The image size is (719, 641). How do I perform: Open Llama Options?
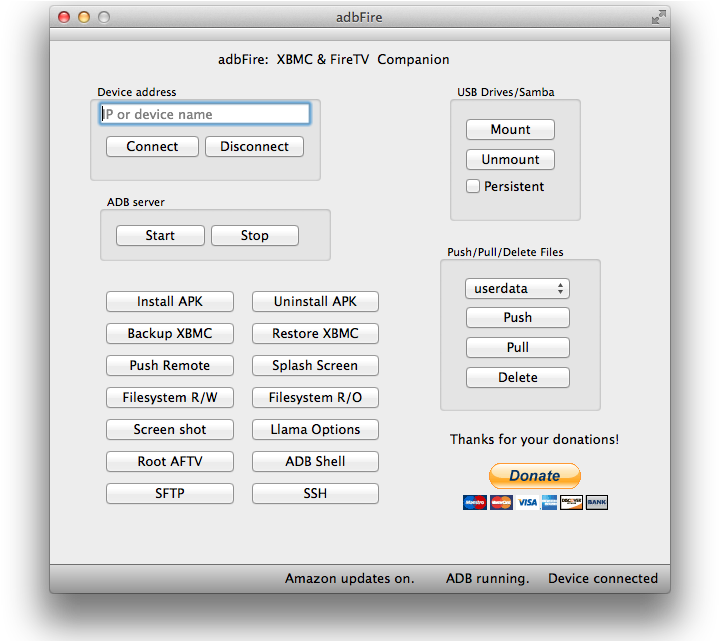pyautogui.click(x=315, y=429)
